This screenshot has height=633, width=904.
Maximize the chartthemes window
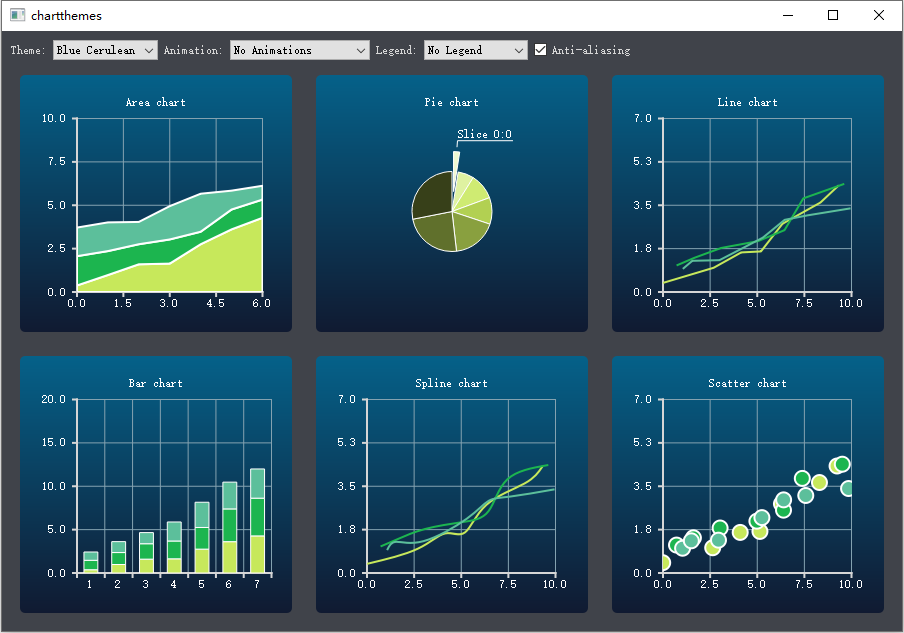[833, 15]
